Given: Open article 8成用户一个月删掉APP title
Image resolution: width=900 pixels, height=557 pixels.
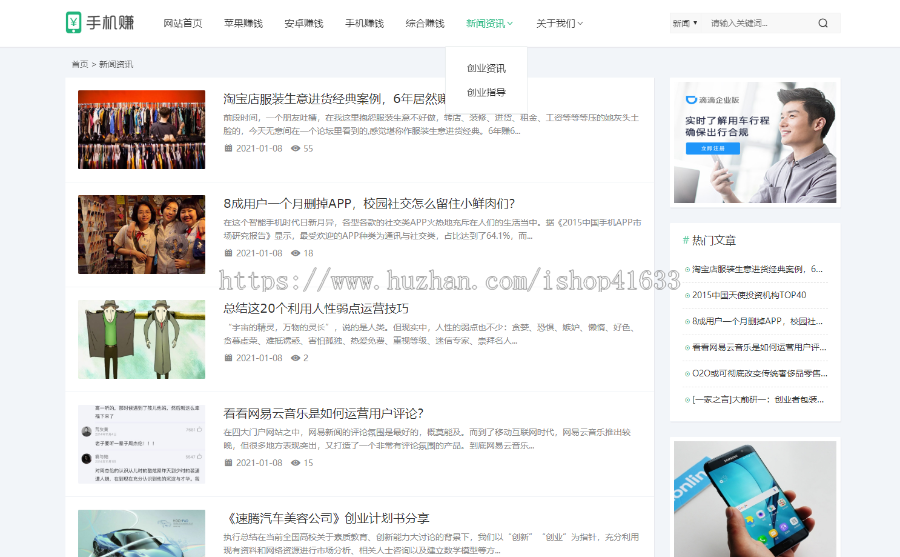Looking at the screenshot, I should coord(369,204).
